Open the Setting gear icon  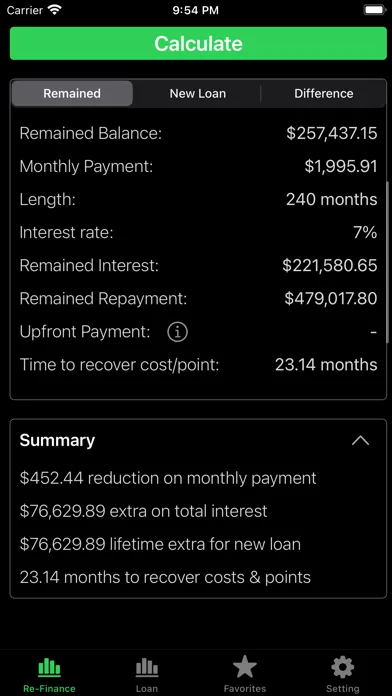[343, 667]
